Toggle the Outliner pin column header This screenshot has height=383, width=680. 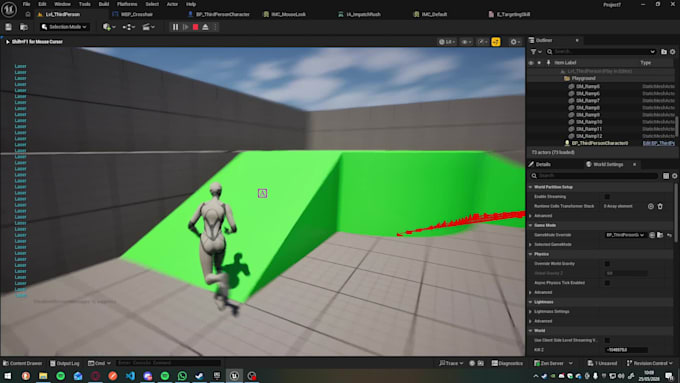click(548, 62)
